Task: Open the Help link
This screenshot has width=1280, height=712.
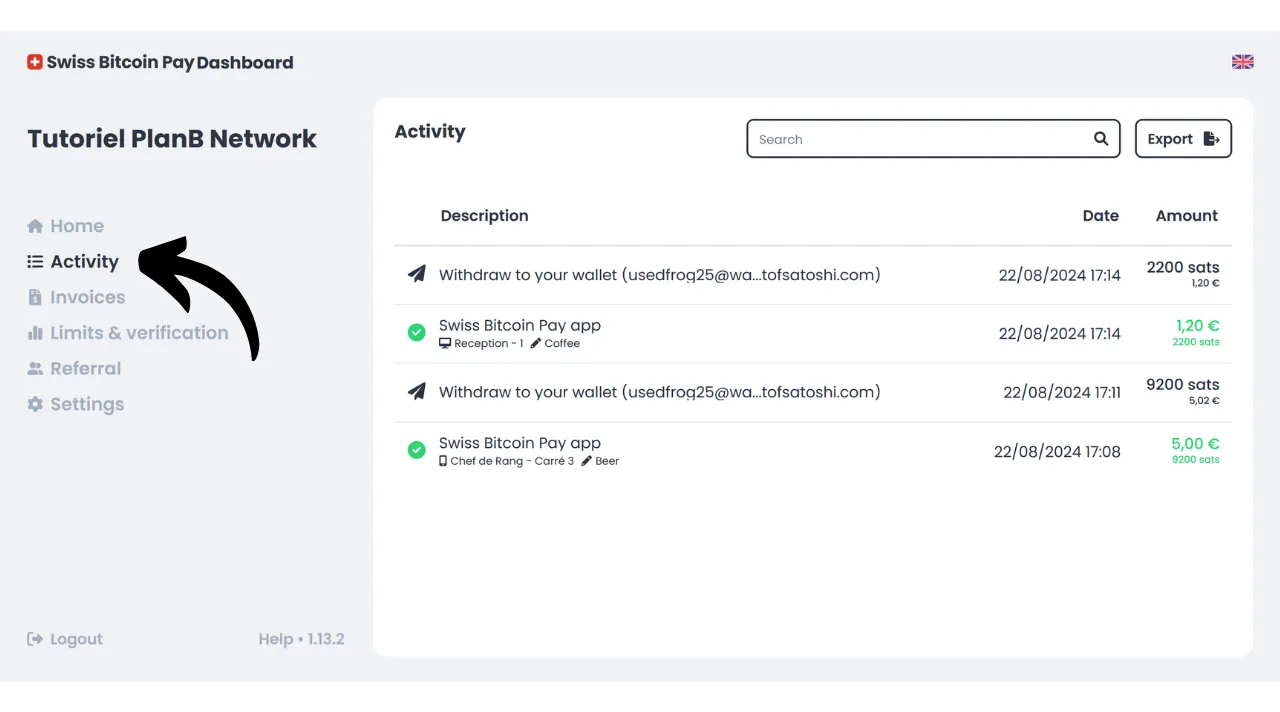Action: pyautogui.click(x=275, y=639)
